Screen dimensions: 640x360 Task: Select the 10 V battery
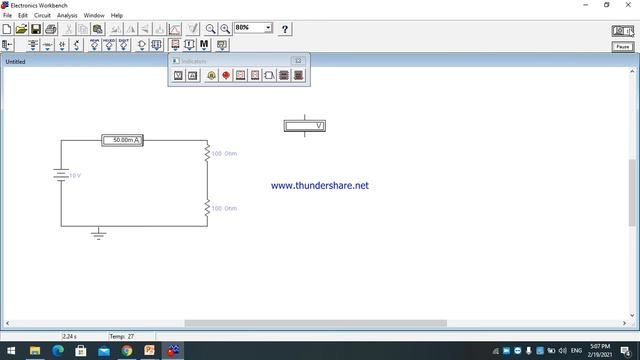pyautogui.click(x=61, y=176)
